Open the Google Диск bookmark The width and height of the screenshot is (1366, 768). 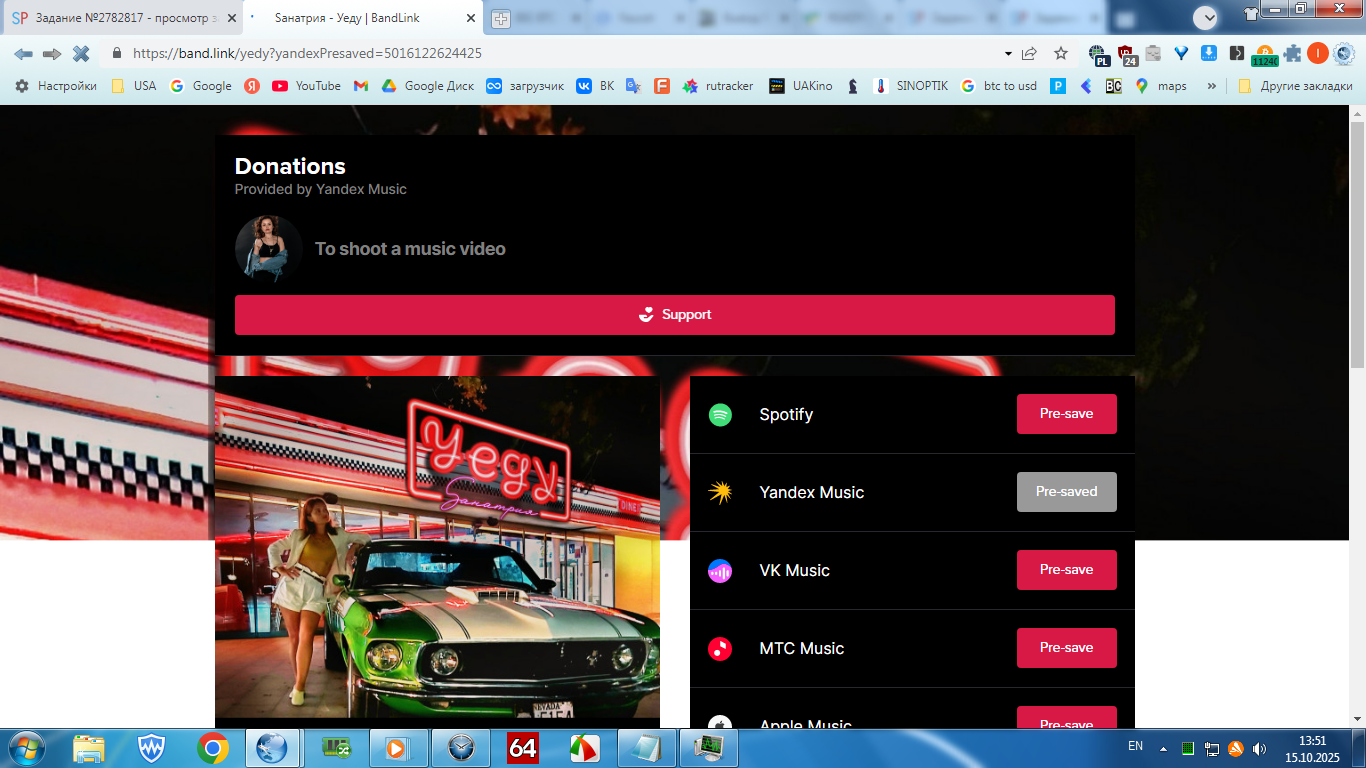[x=428, y=86]
